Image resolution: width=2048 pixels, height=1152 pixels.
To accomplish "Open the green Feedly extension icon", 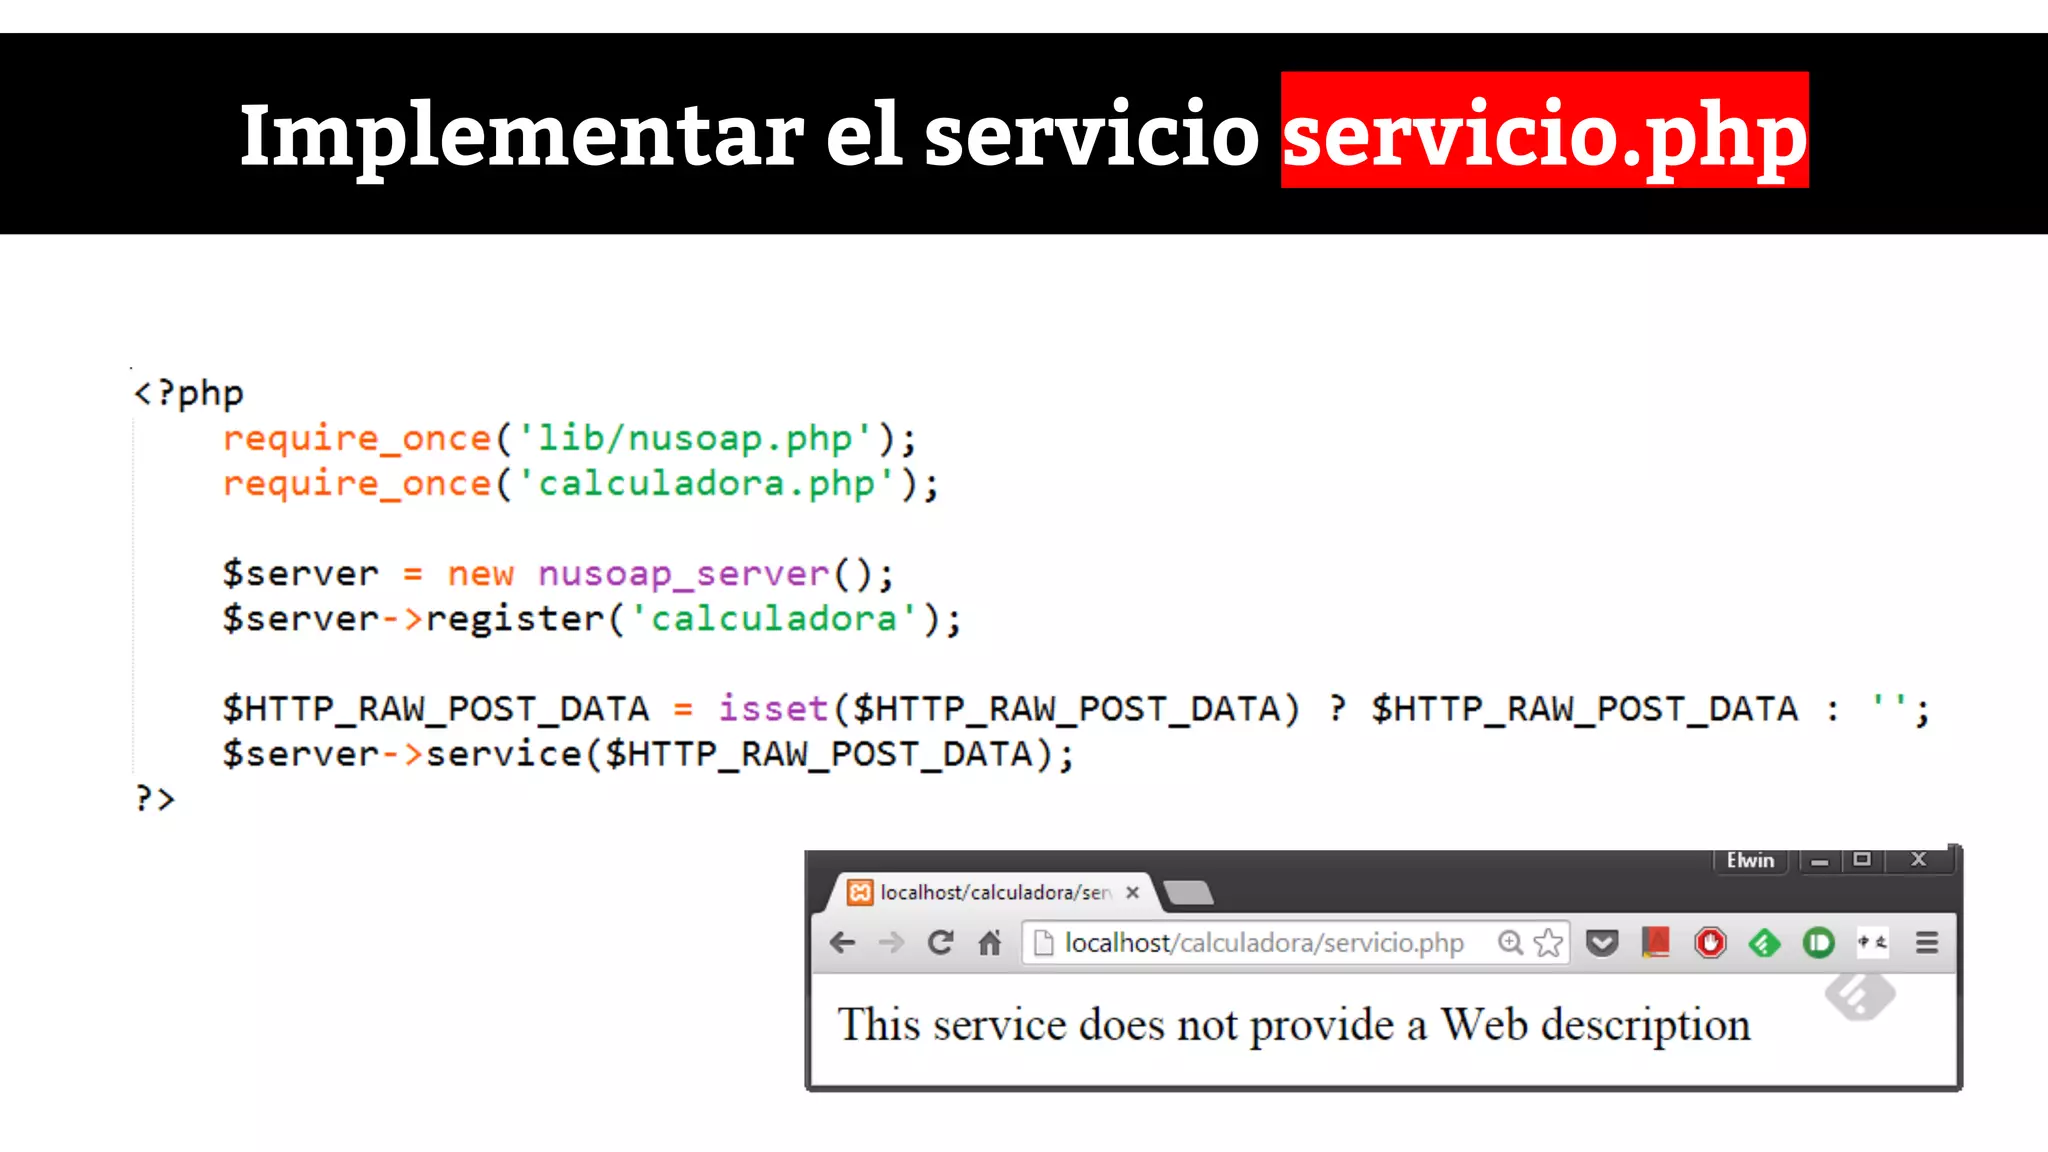I will pyautogui.click(x=1764, y=942).
